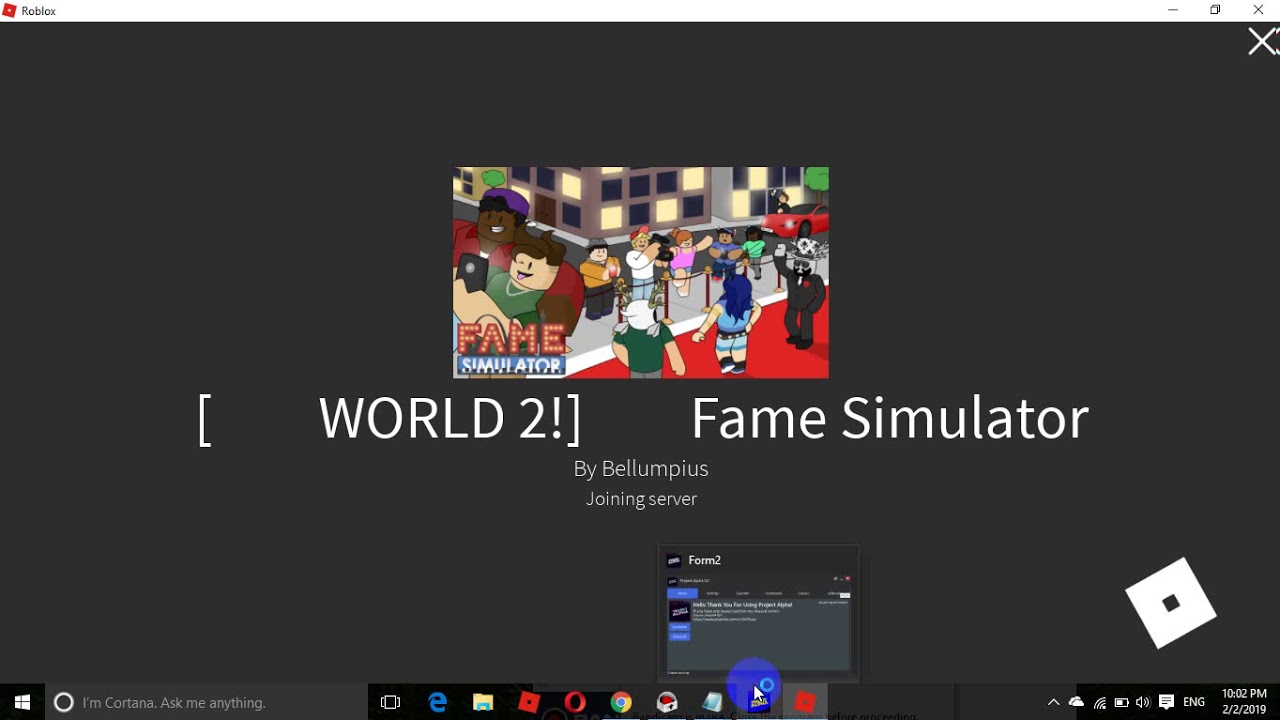The height and width of the screenshot is (720, 1280).
Task: Open the Action Center notifications icon
Action: pyautogui.click(x=1166, y=702)
